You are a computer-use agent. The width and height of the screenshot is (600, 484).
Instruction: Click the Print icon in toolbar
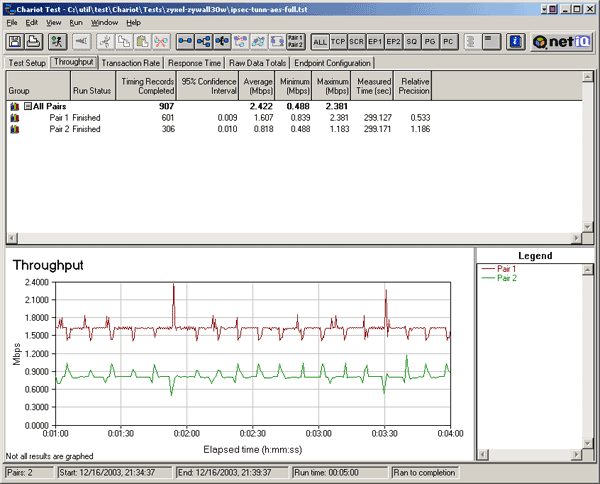click(x=34, y=41)
